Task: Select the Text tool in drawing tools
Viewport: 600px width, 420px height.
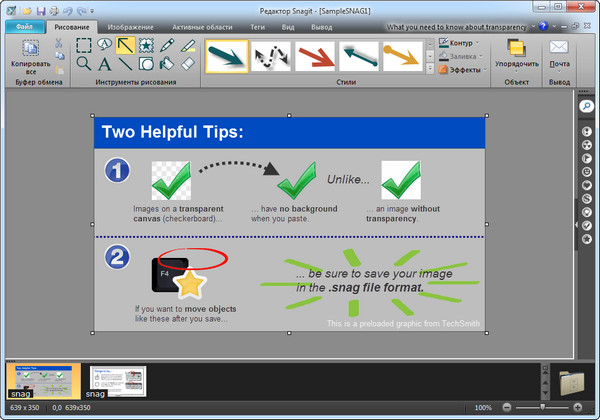Action: 105,64
